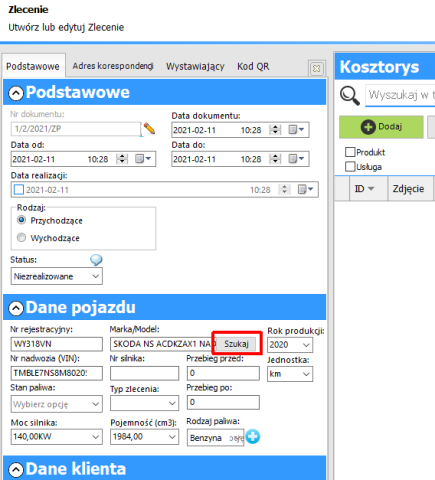
Task: Open the status comment bubble icon
Action: tap(96, 260)
